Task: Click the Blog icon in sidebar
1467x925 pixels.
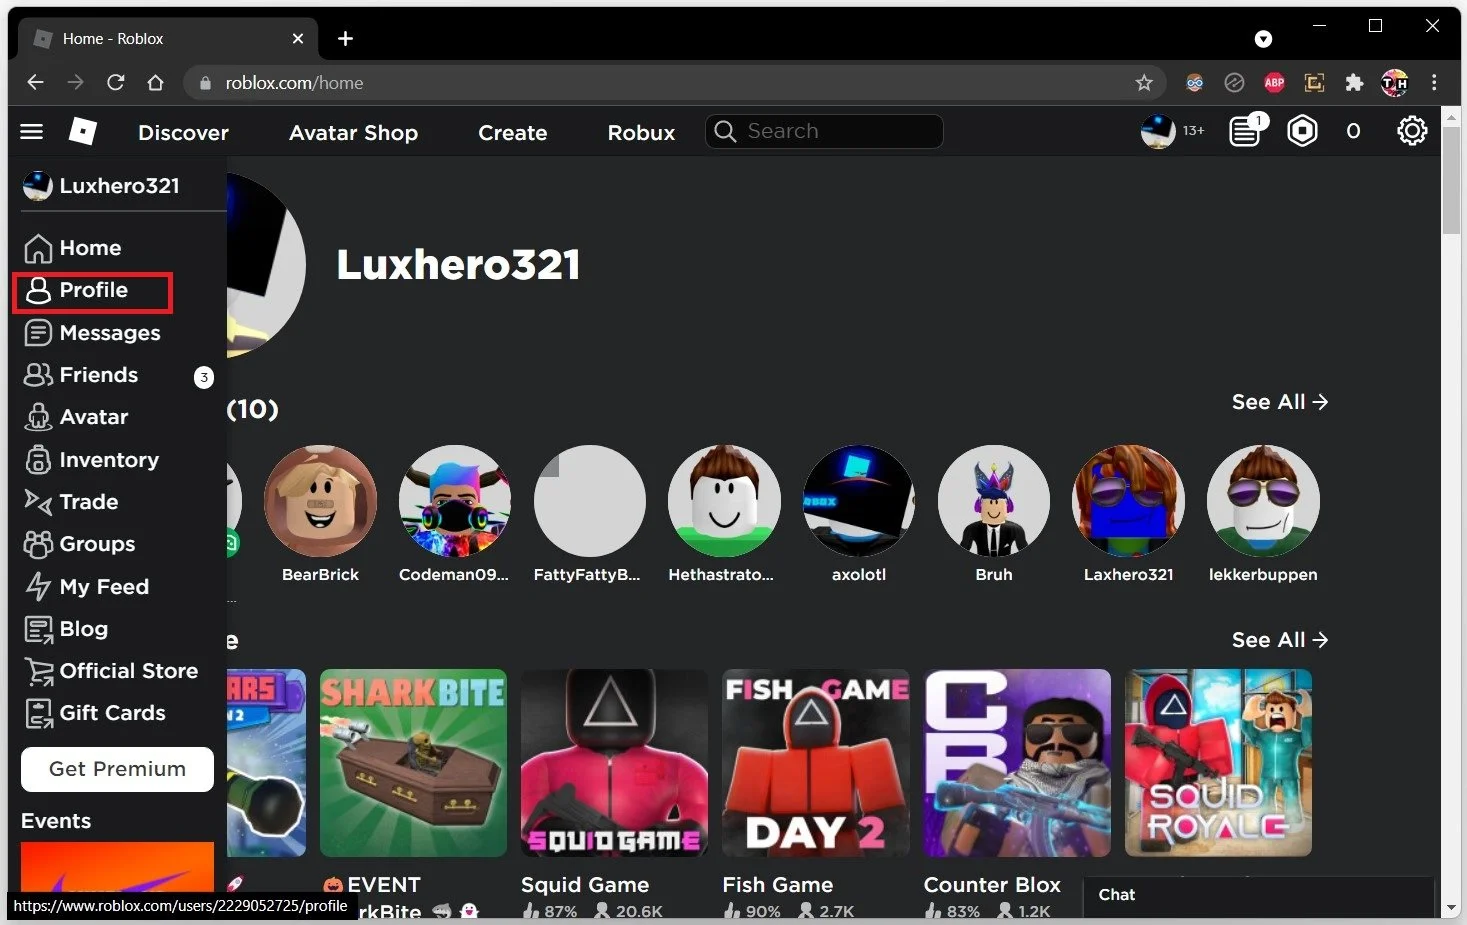Action: (38, 629)
